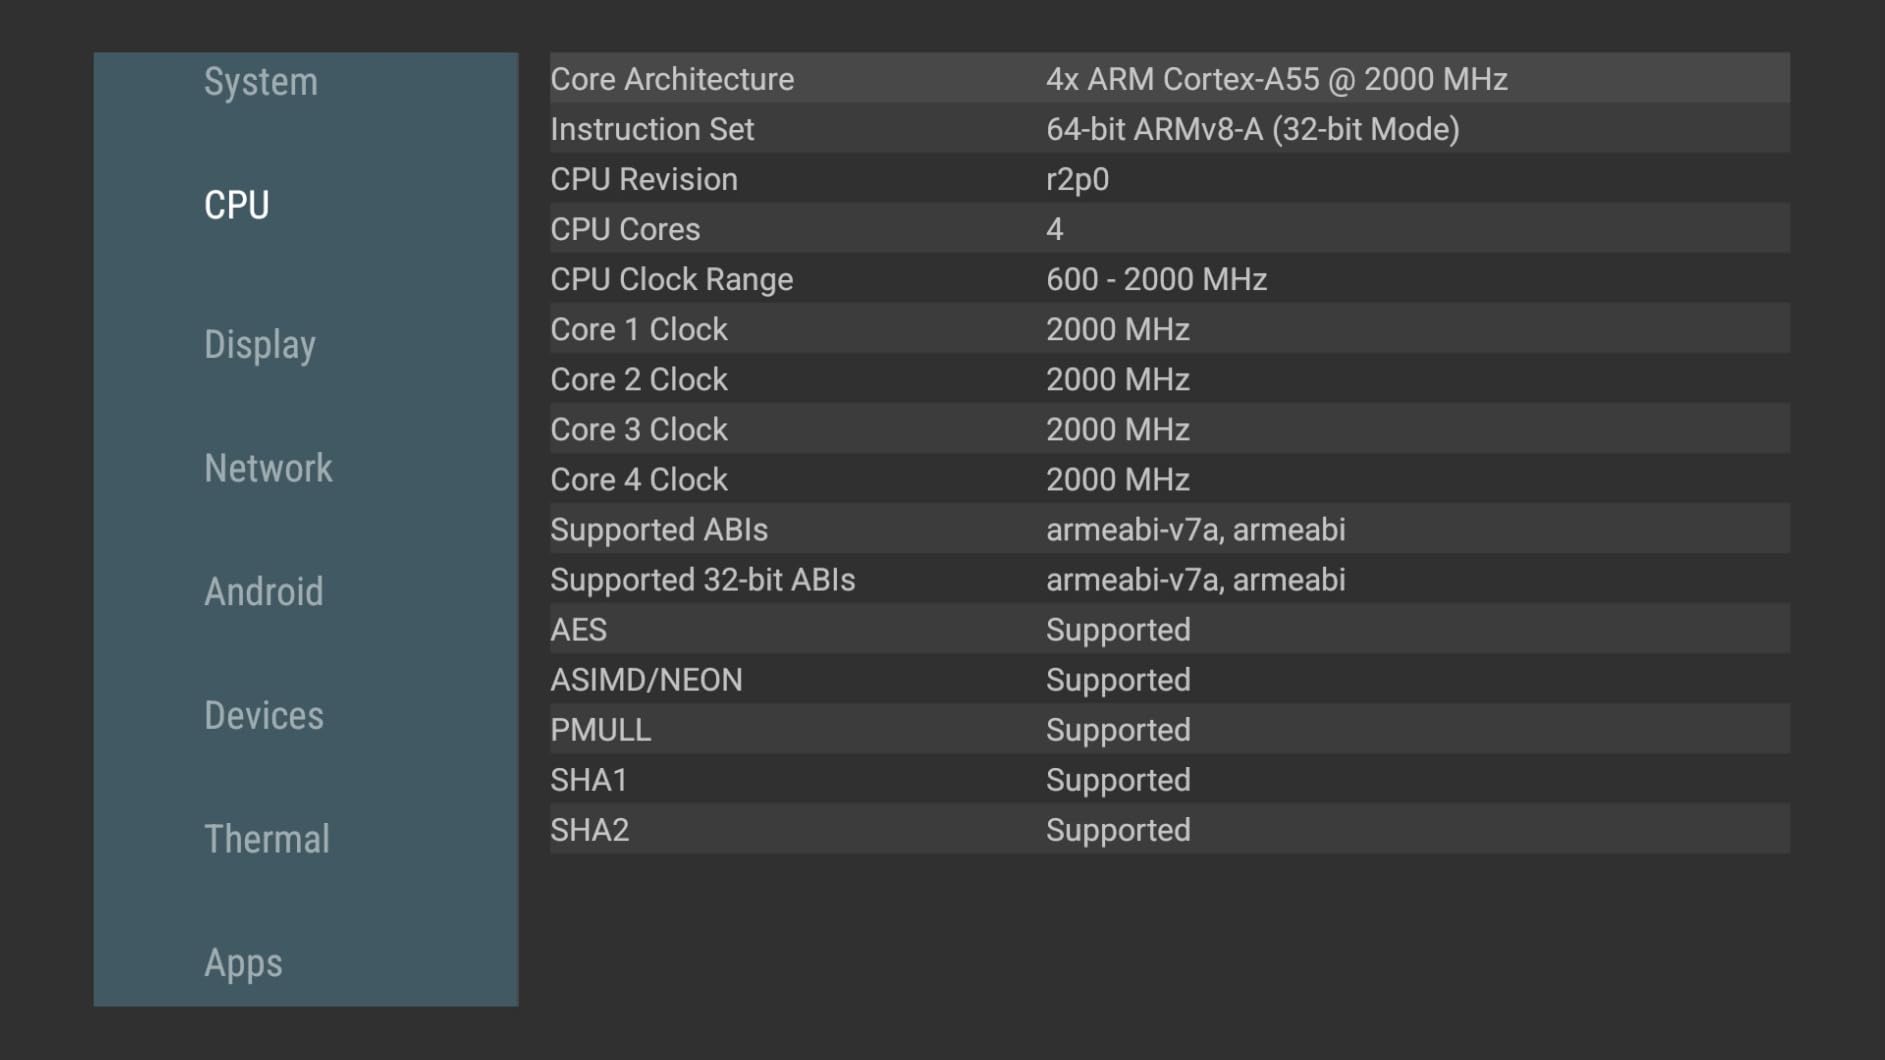Open the Network section

point(268,469)
